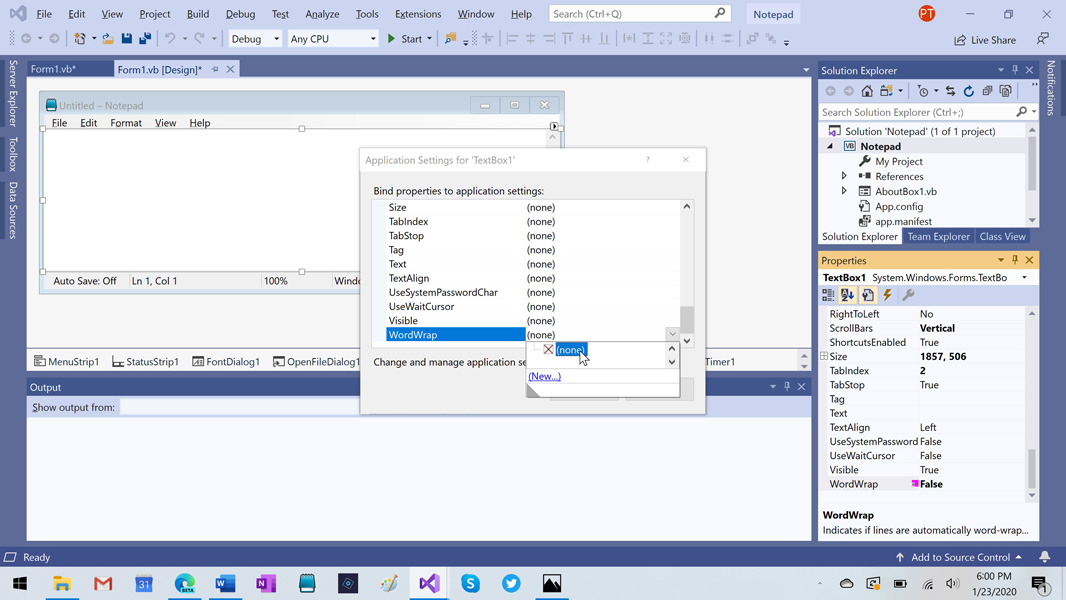Expand the References node in Solution Explorer
The width and height of the screenshot is (1066, 600).
coord(844,176)
